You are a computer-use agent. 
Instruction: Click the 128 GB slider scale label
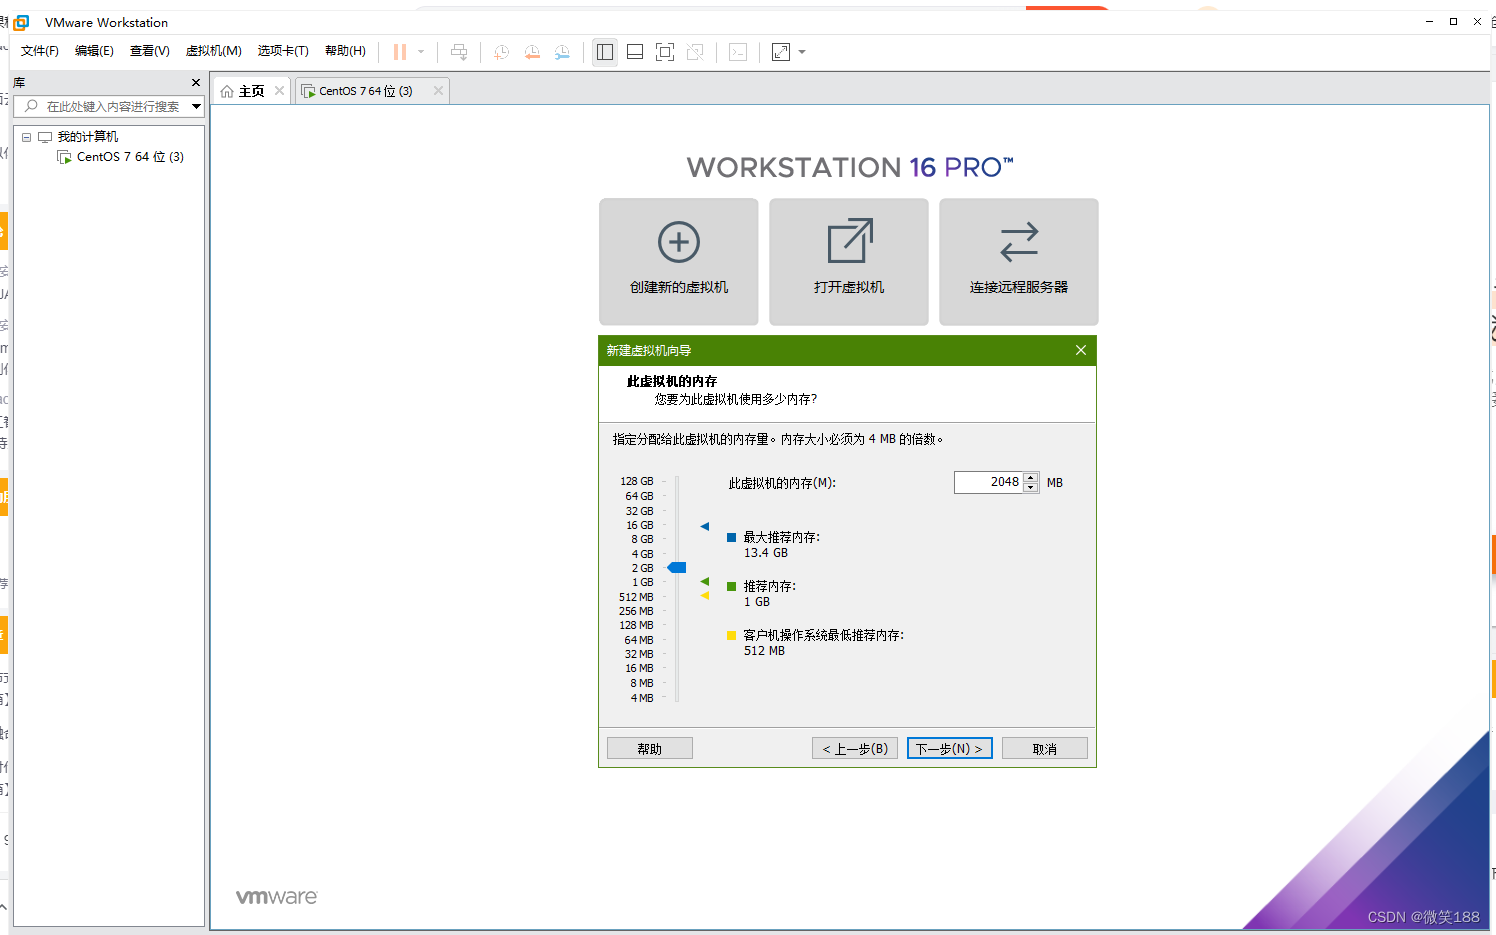(x=637, y=482)
